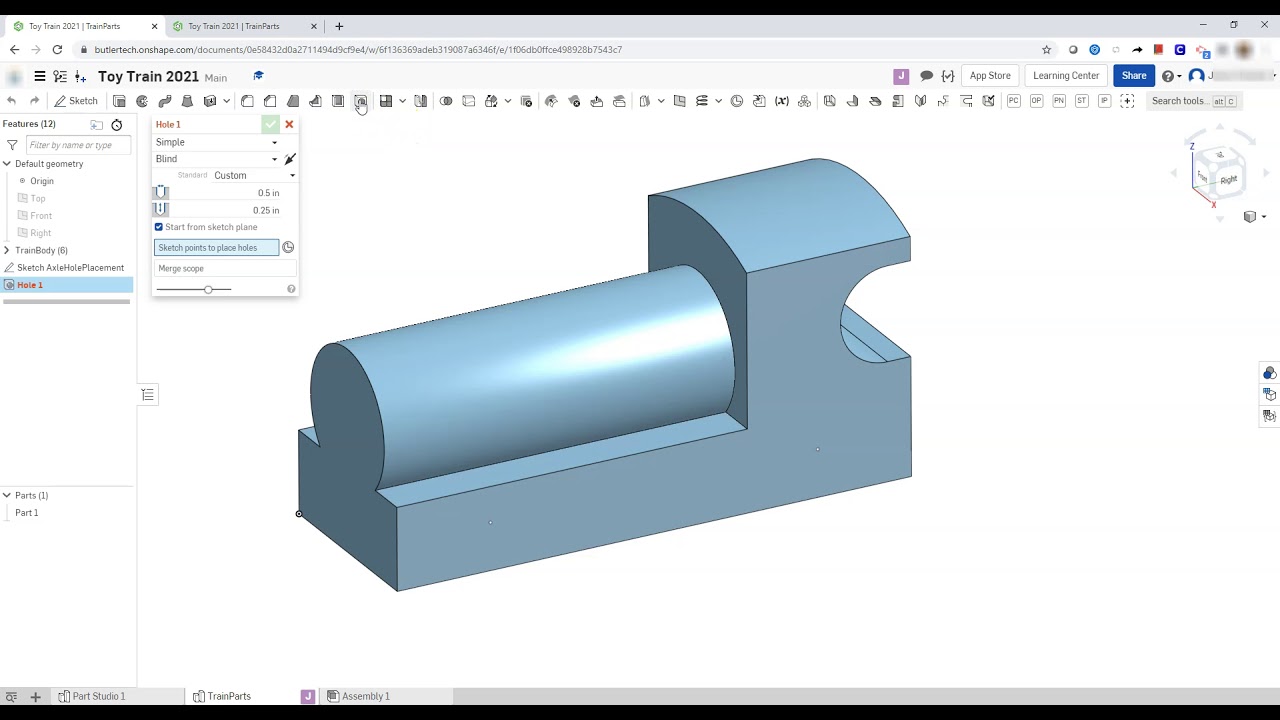
Task: Open the Standard Custom dropdown
Action: (x=254, y=175)
